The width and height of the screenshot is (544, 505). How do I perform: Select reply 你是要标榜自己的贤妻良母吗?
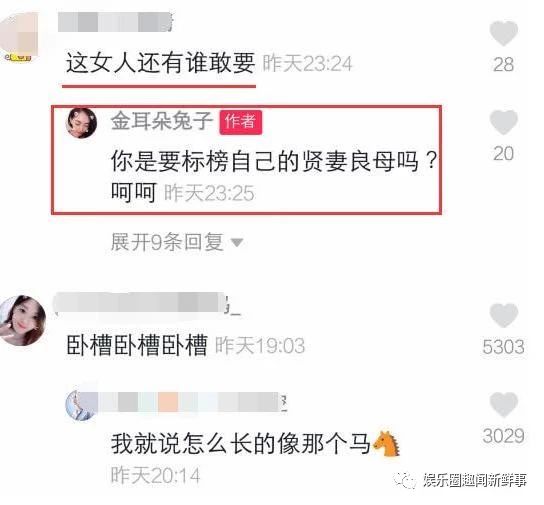point(273,177)
